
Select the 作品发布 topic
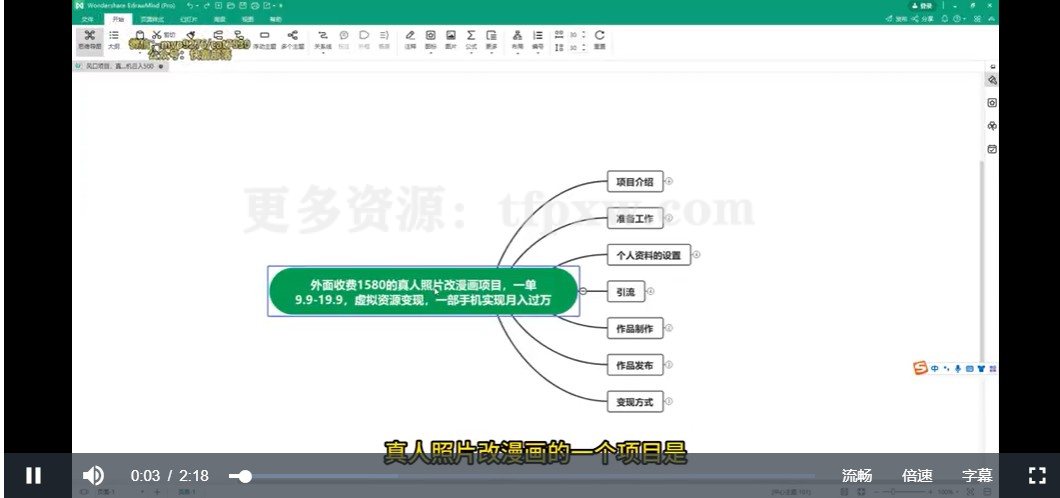[x=635, y=365]
